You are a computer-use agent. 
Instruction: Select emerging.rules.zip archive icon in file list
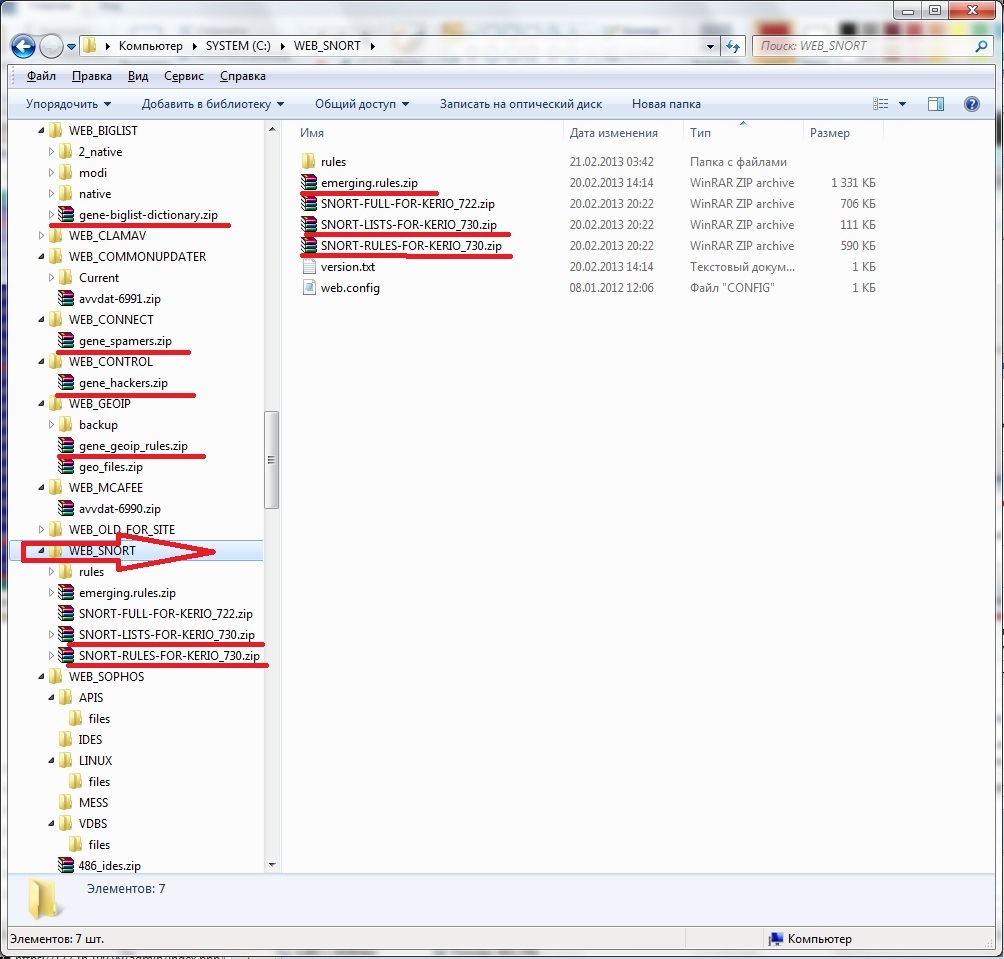click(309, 183)
